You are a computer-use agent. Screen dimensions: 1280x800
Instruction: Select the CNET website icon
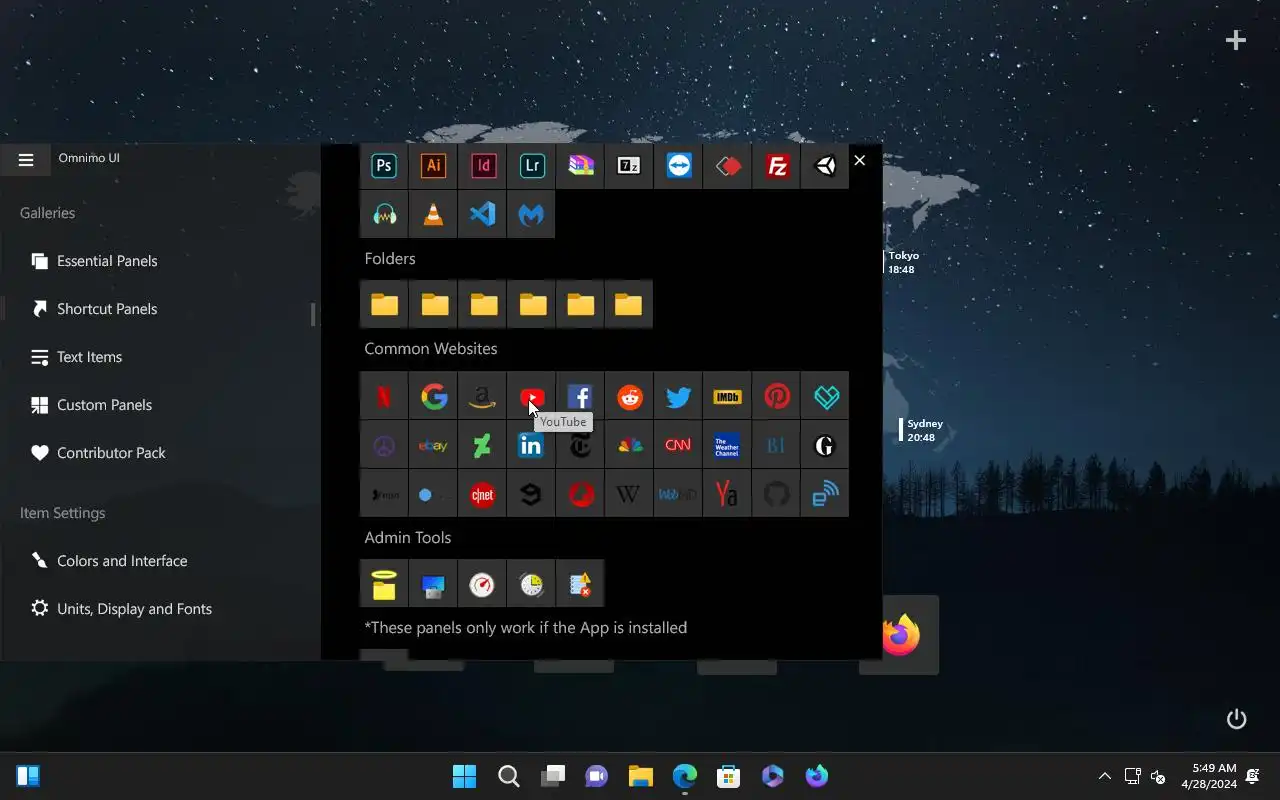coord(483,494)
